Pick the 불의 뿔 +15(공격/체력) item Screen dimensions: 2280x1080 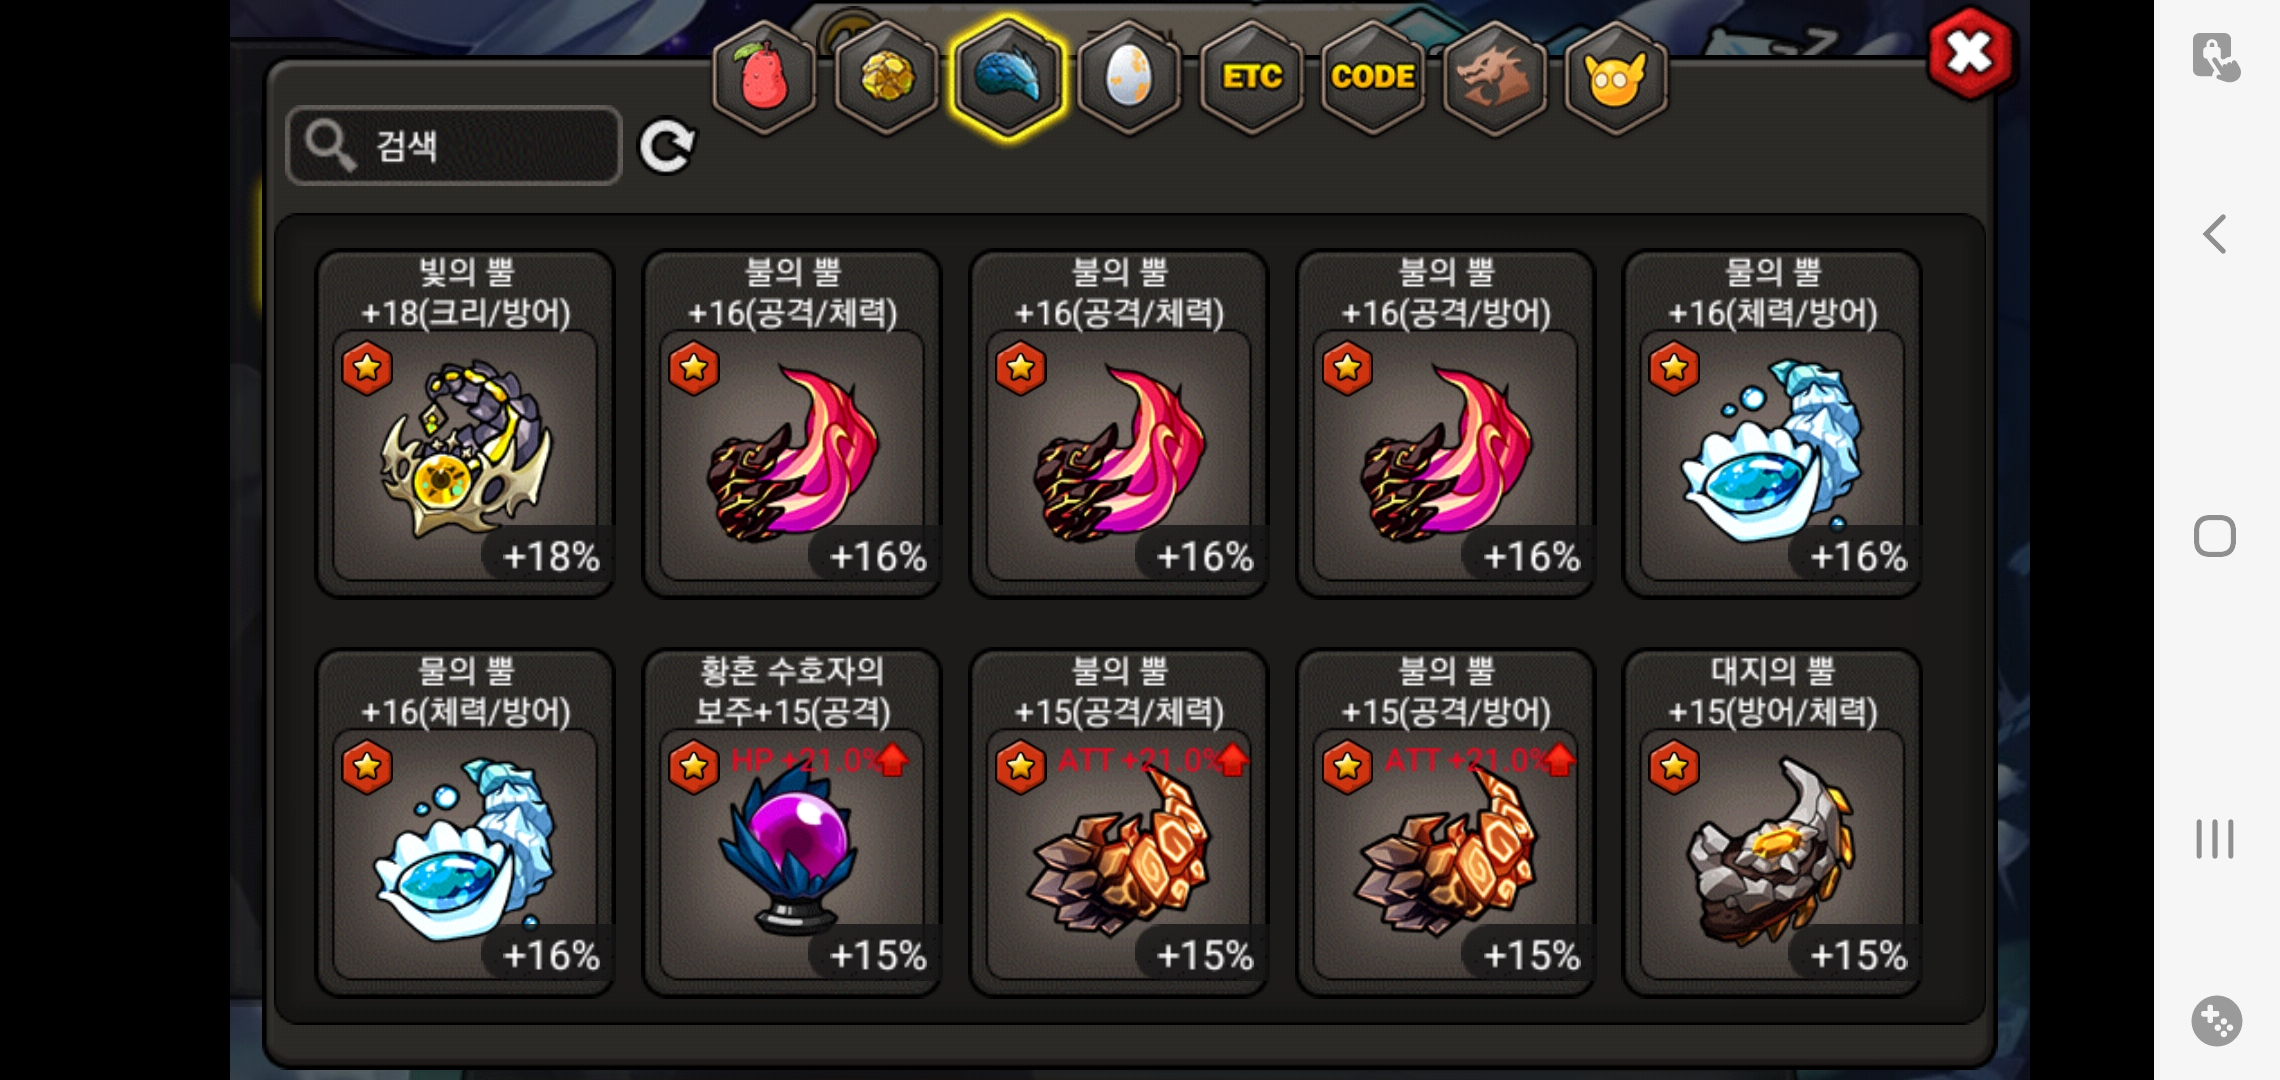[1119, 822]
